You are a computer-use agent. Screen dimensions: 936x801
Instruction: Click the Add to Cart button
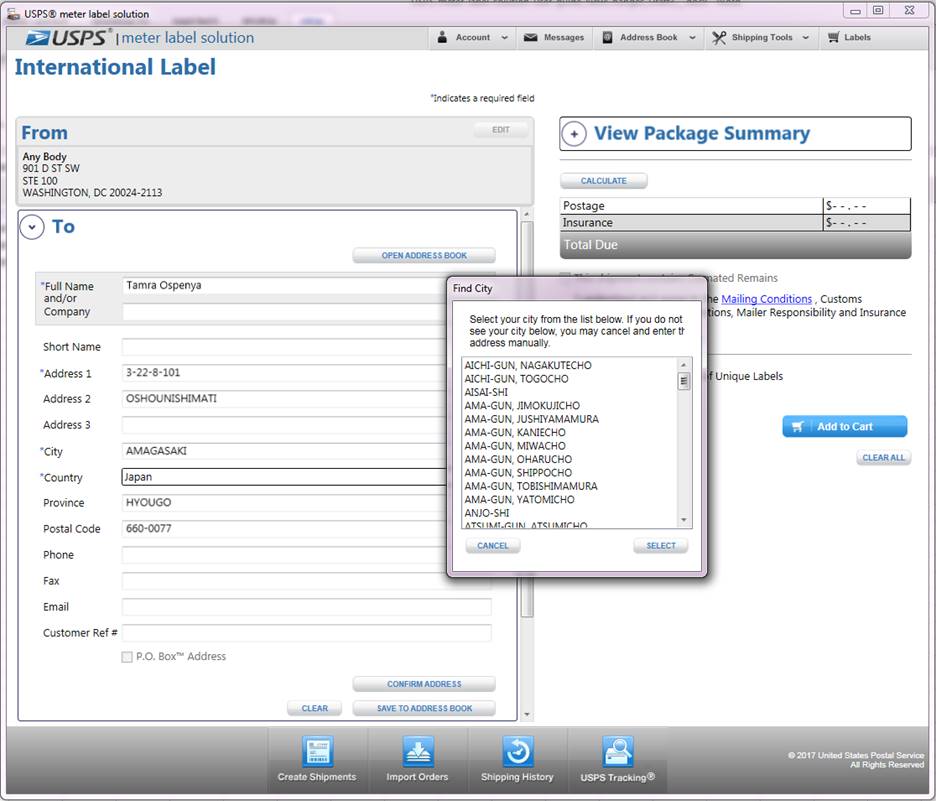(844, 427)
